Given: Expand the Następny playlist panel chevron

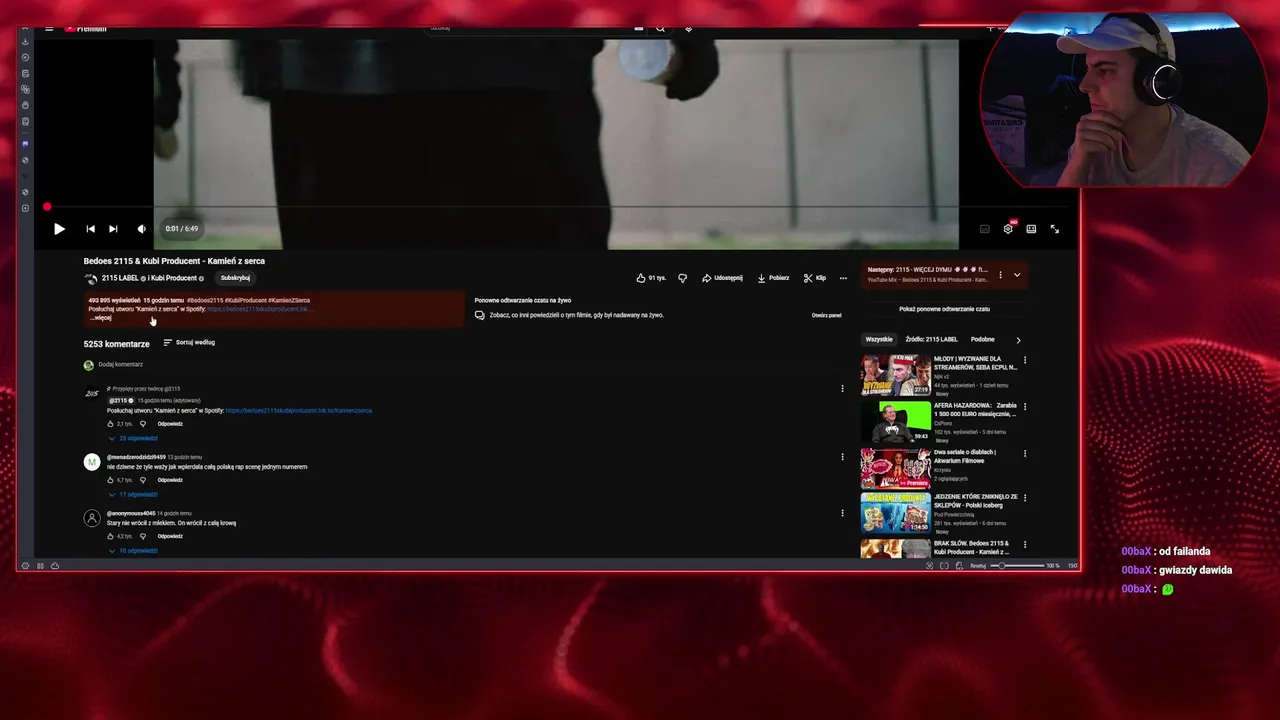Looking at the screenshot, I should (x=1017, y=274).
